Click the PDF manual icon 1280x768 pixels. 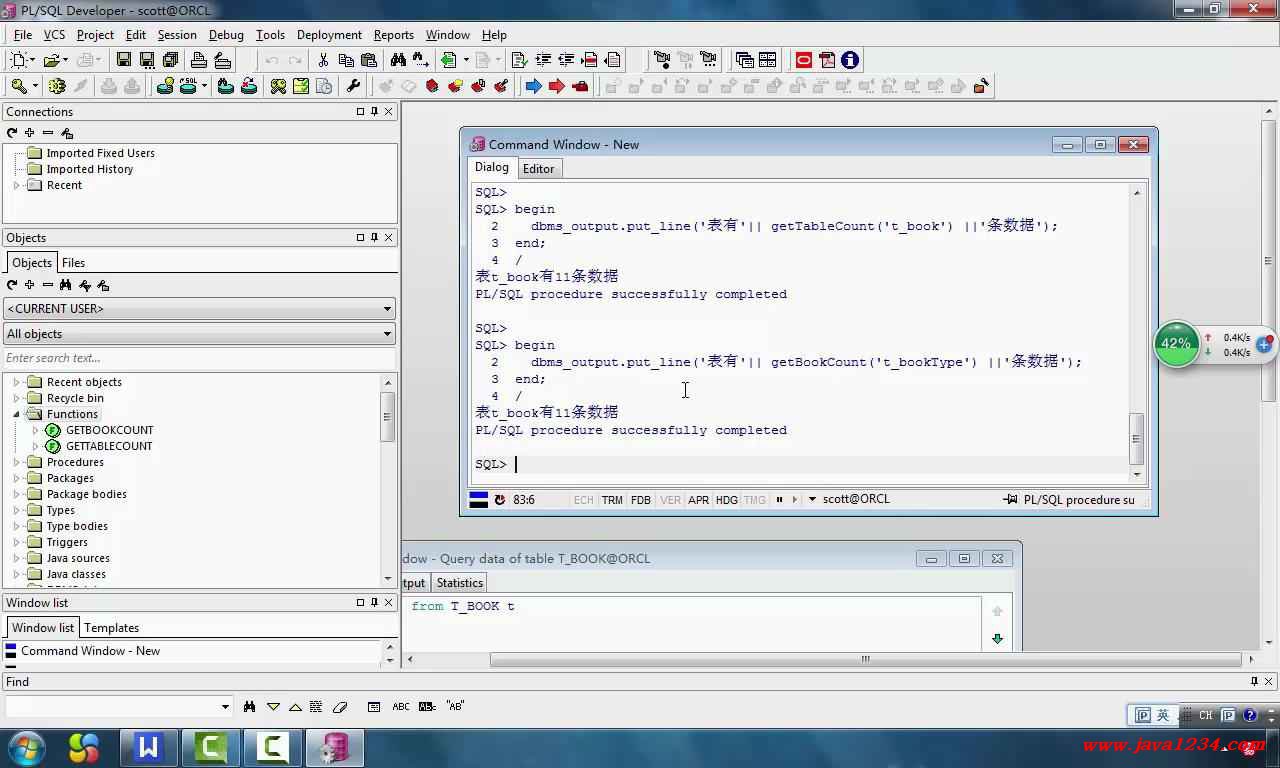click(827, 60)
